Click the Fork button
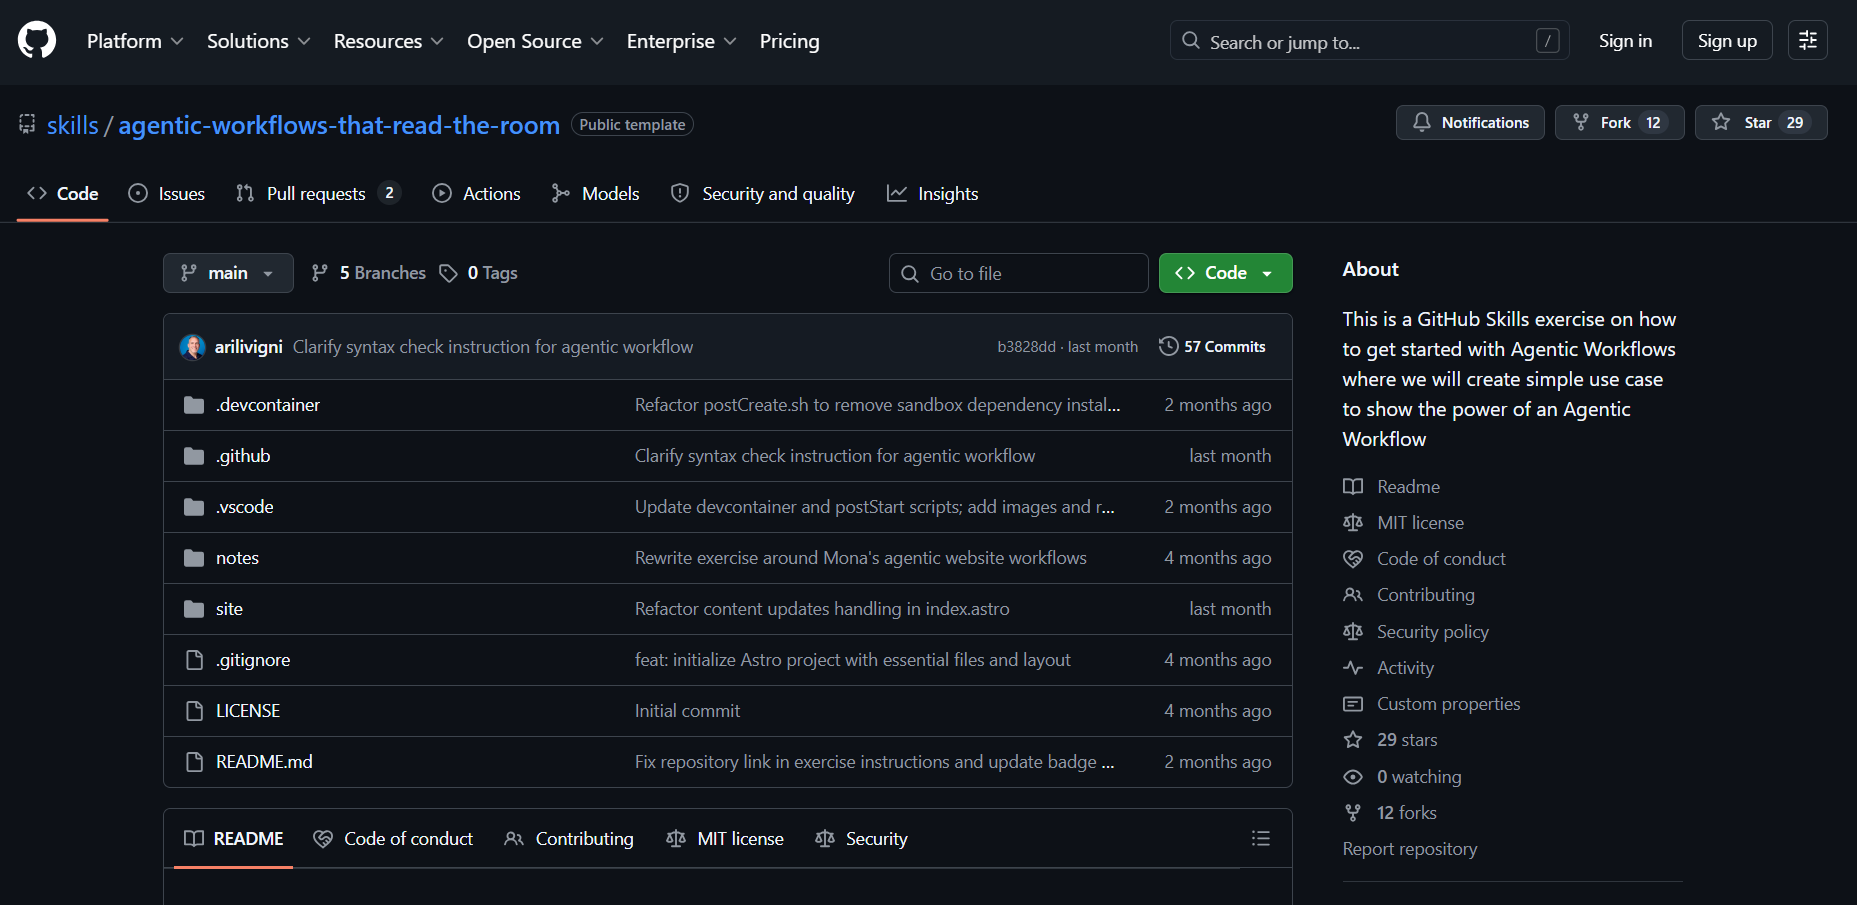 click(x=1619, y=122)
